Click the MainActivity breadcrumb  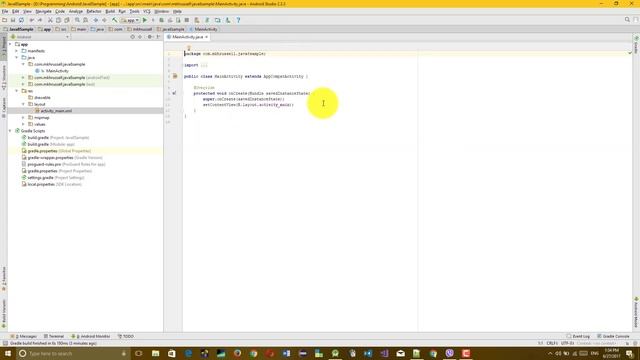(203, 29)
